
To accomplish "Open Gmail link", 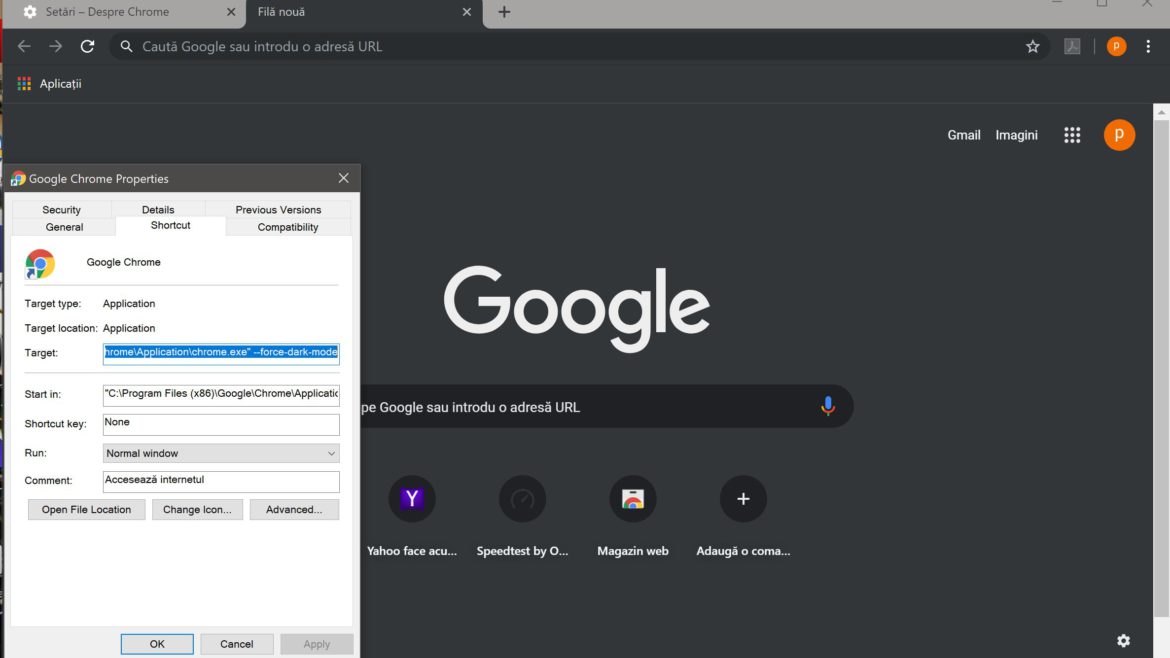I will [964, 135].
